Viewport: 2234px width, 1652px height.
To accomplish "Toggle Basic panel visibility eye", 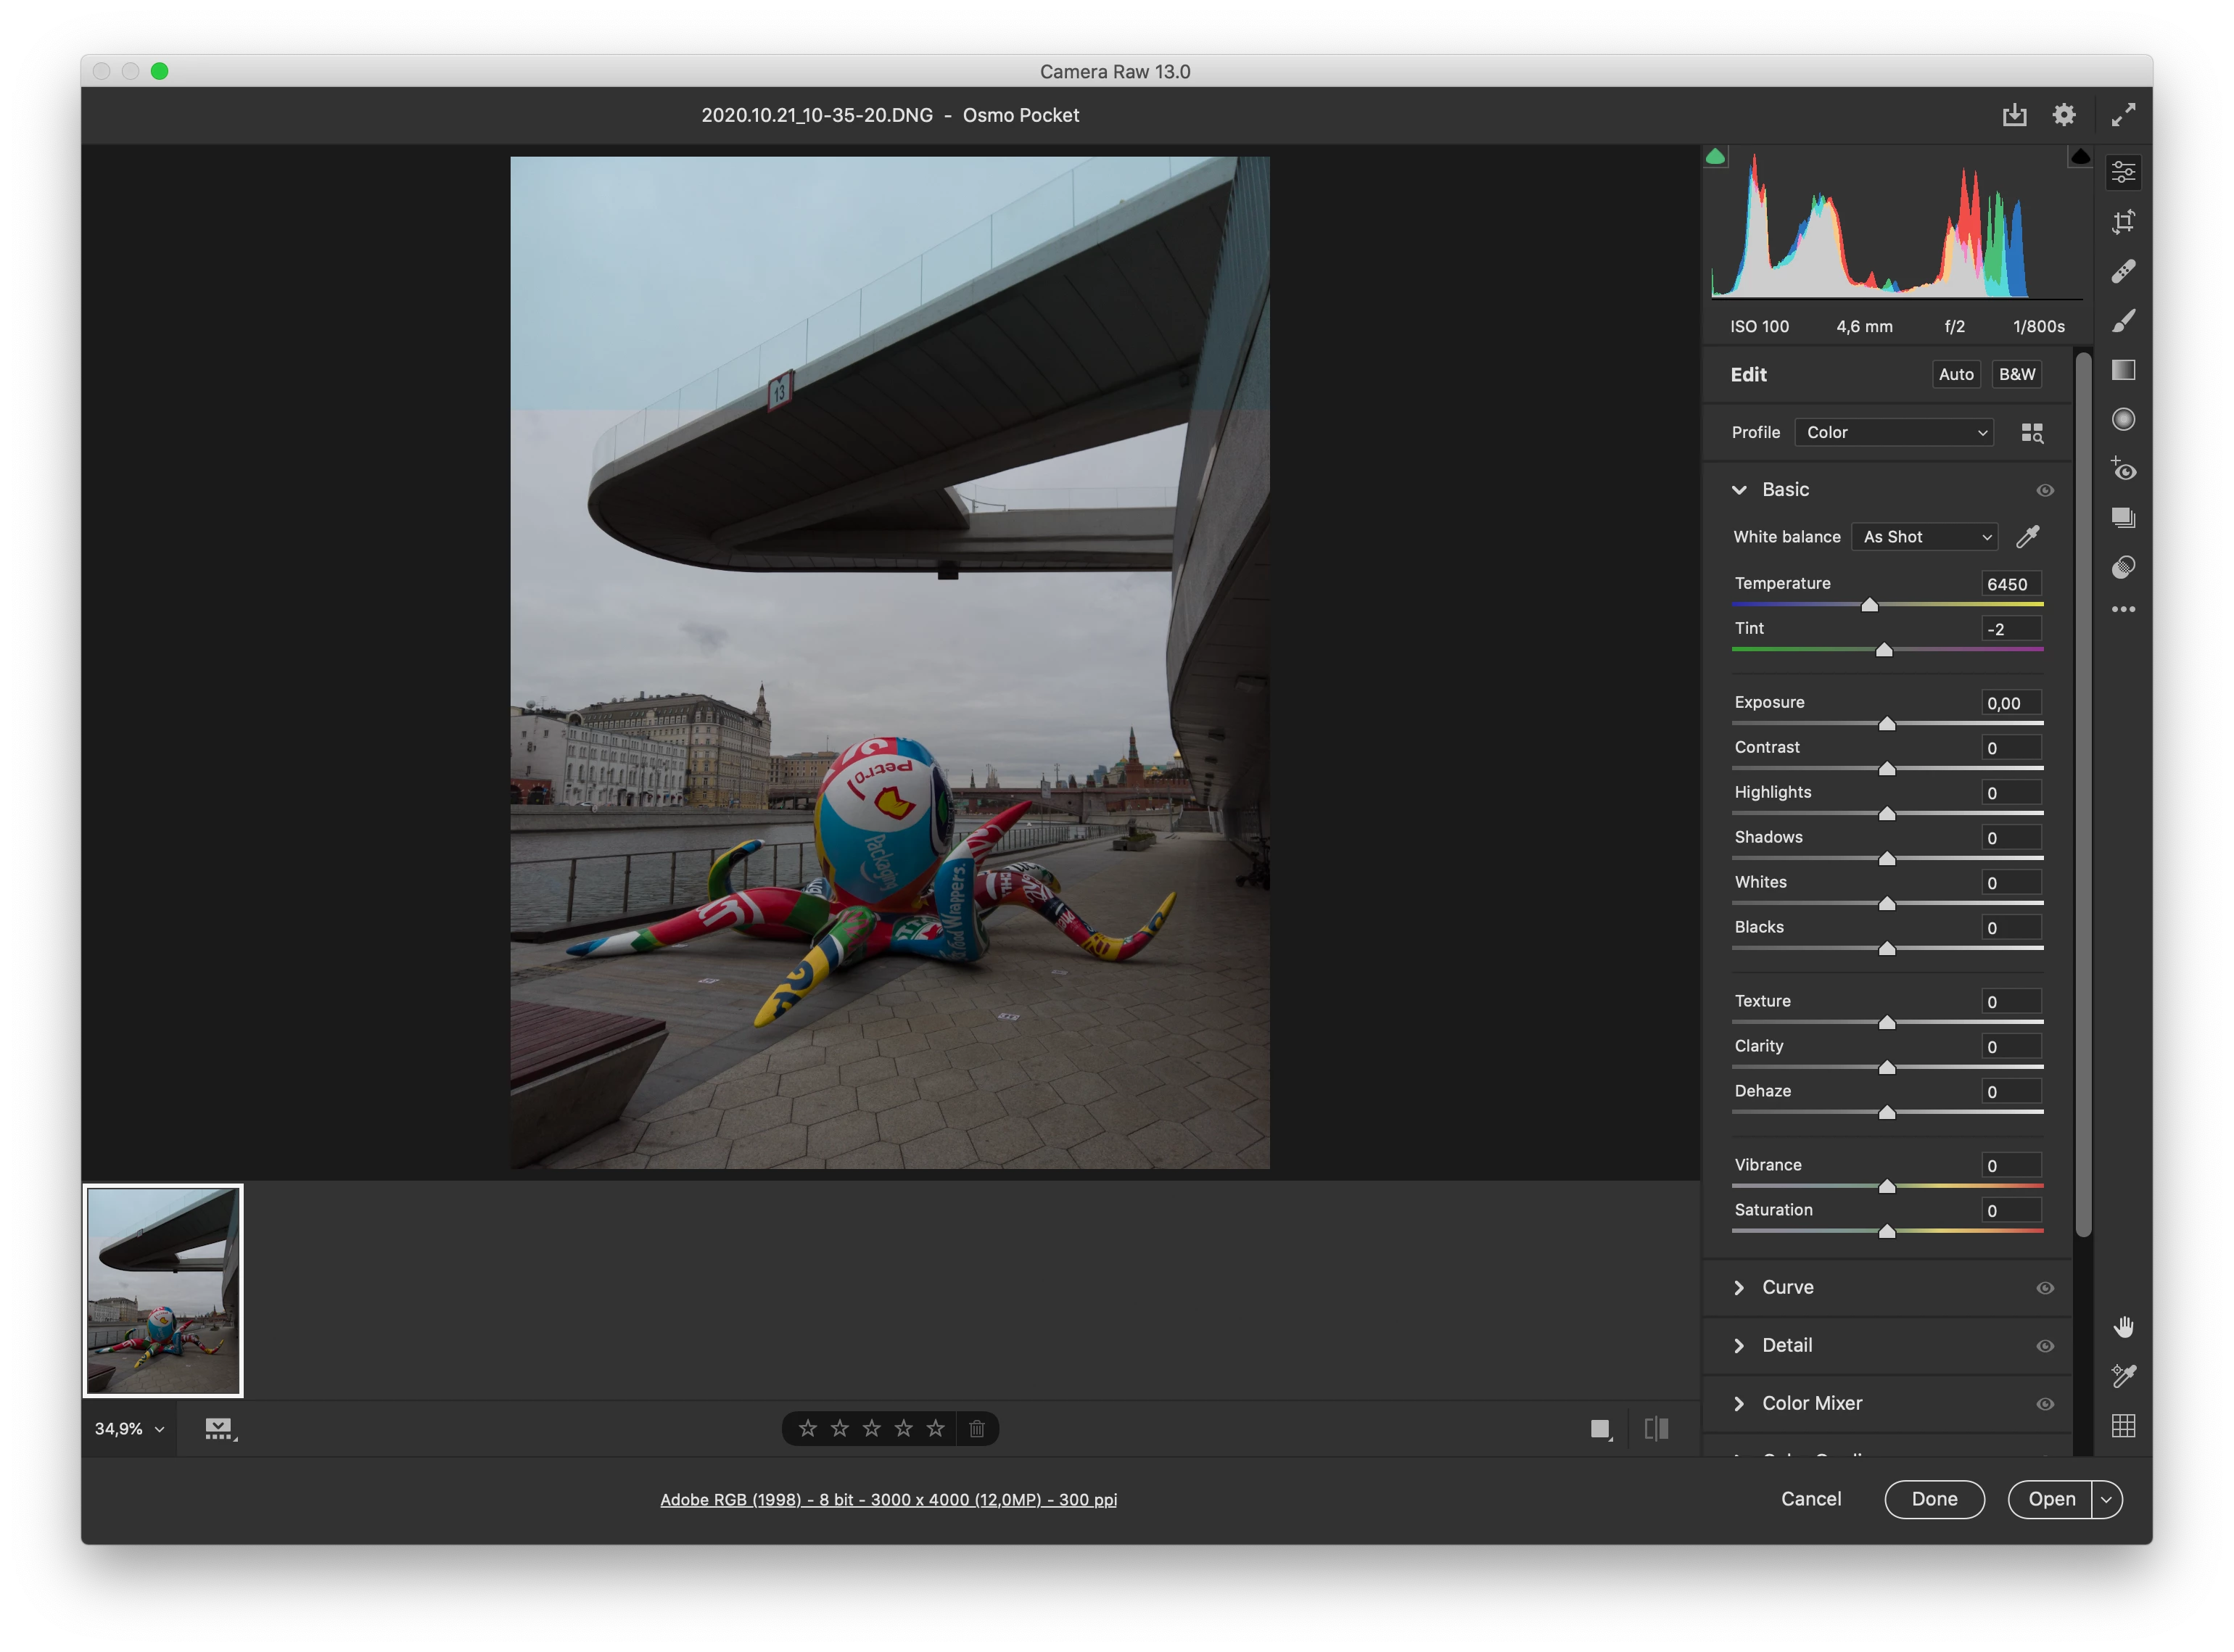I will pos(2045,490).
